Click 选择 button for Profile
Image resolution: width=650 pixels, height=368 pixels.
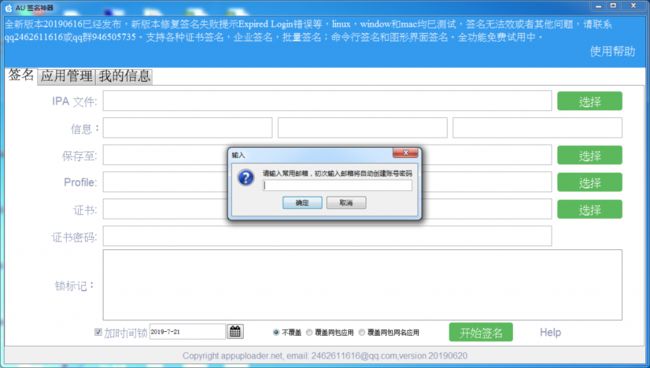tap(589, 182)
